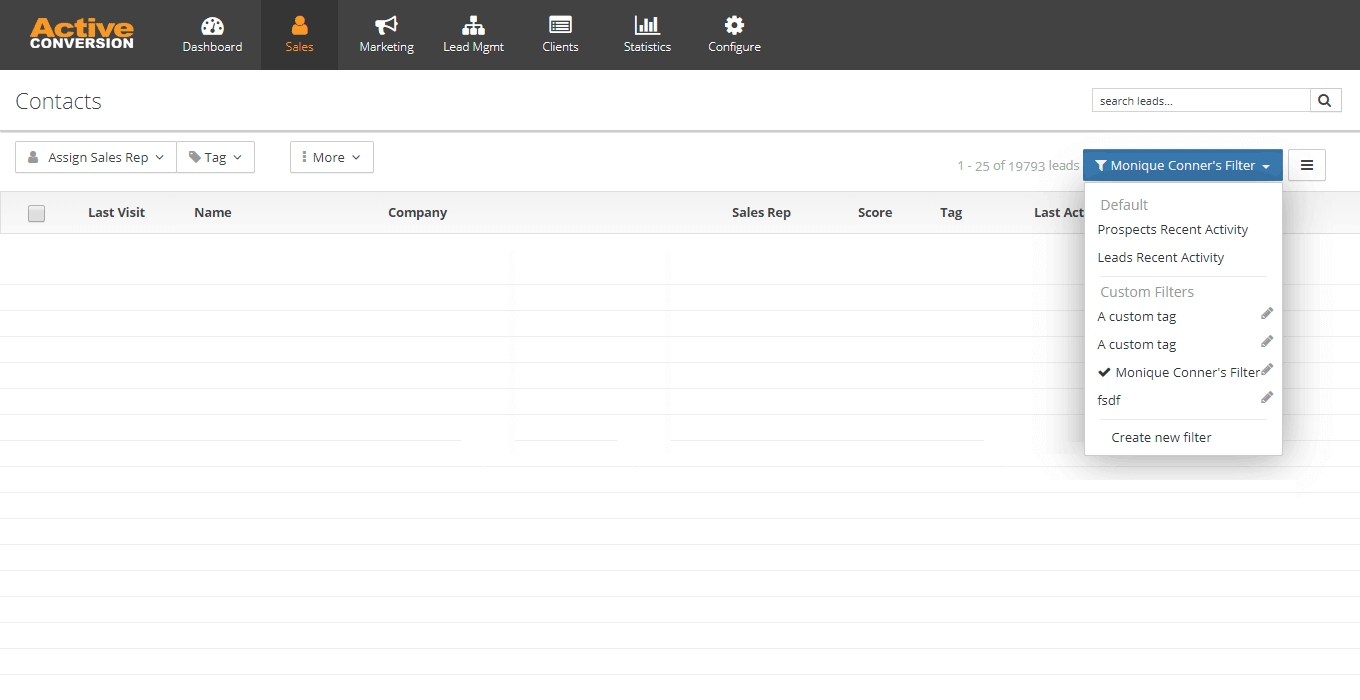Edit Monique Conner's Filter via pencil

tap(1267, 370)
